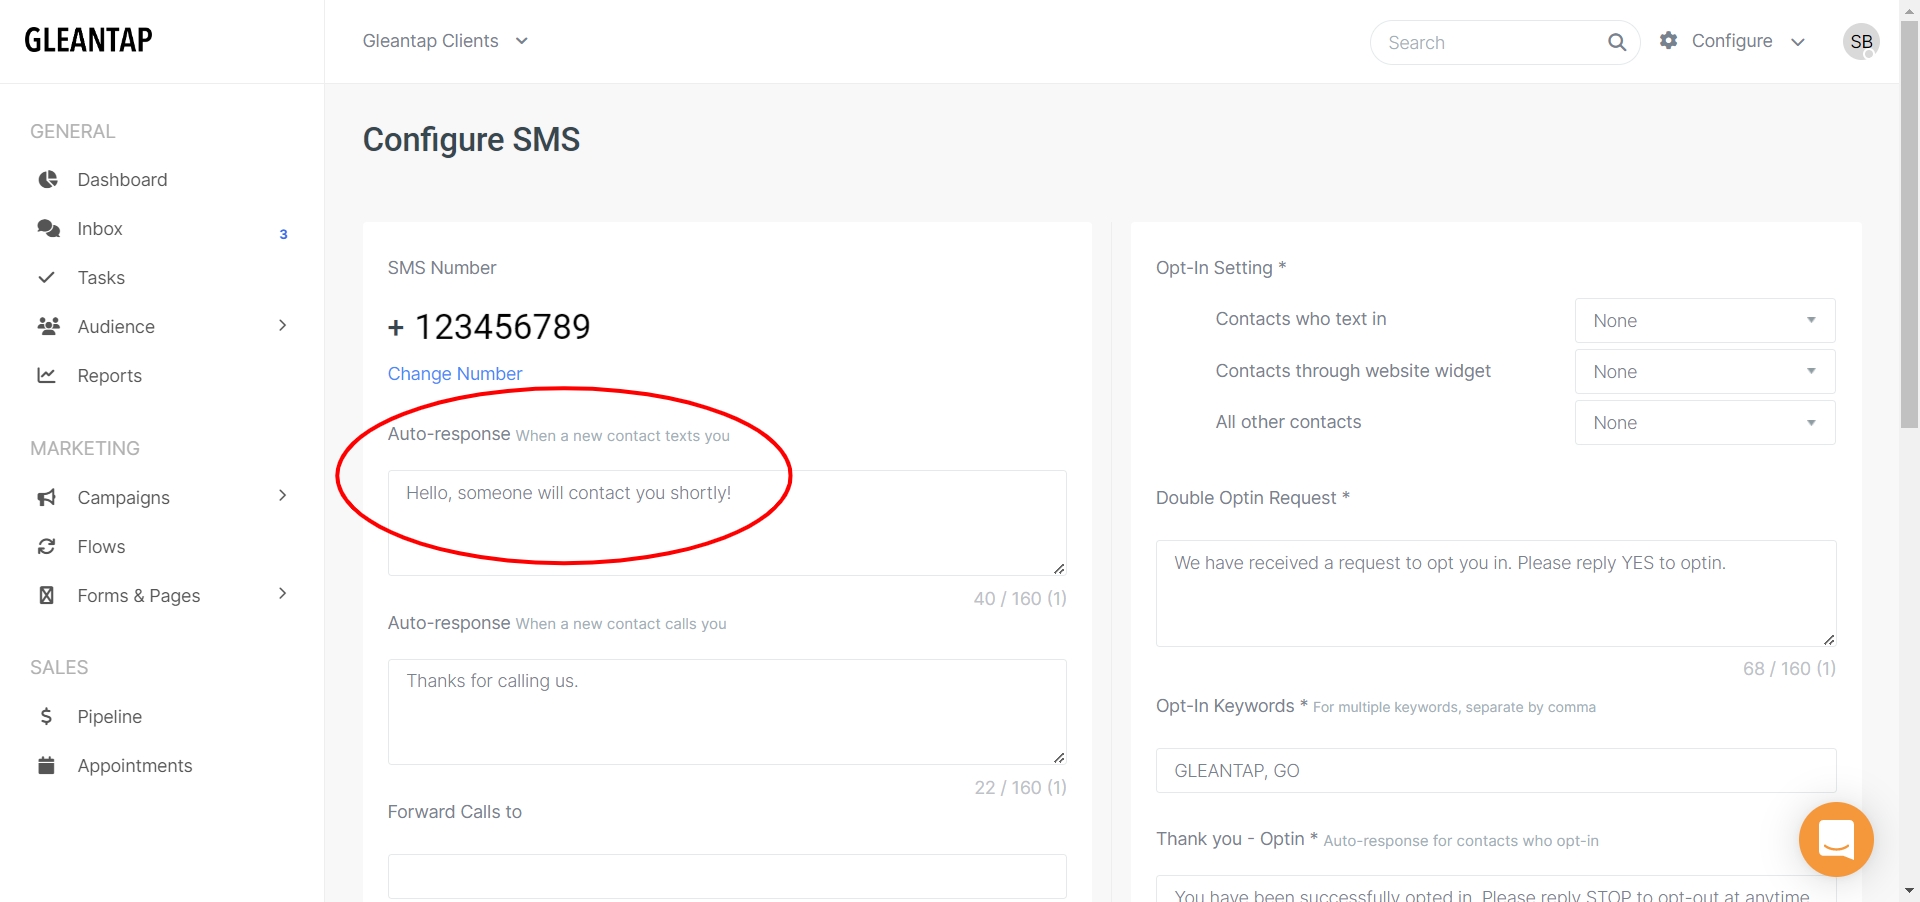Click the Pipeline dollar sign icon

pyautogui.click(x=46, y=717)
